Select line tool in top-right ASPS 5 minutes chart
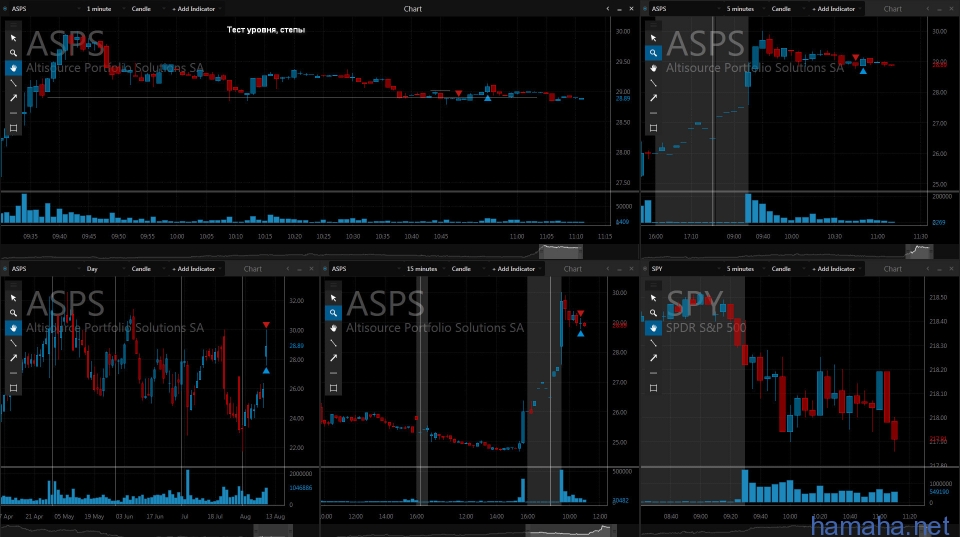Viewport: 960px width, 537px height. click(653, 83)
